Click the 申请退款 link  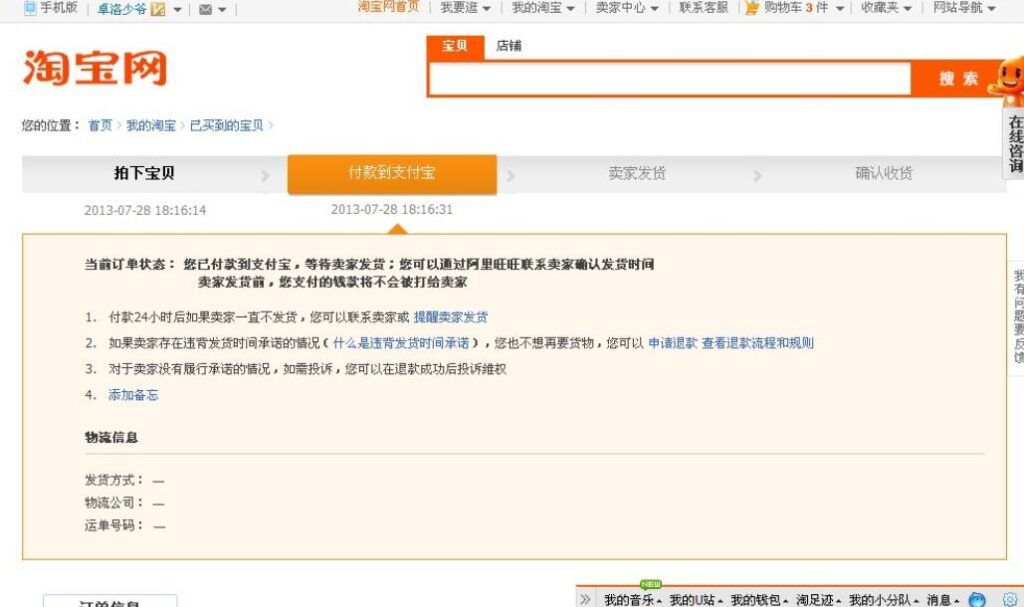pos(672,343)
